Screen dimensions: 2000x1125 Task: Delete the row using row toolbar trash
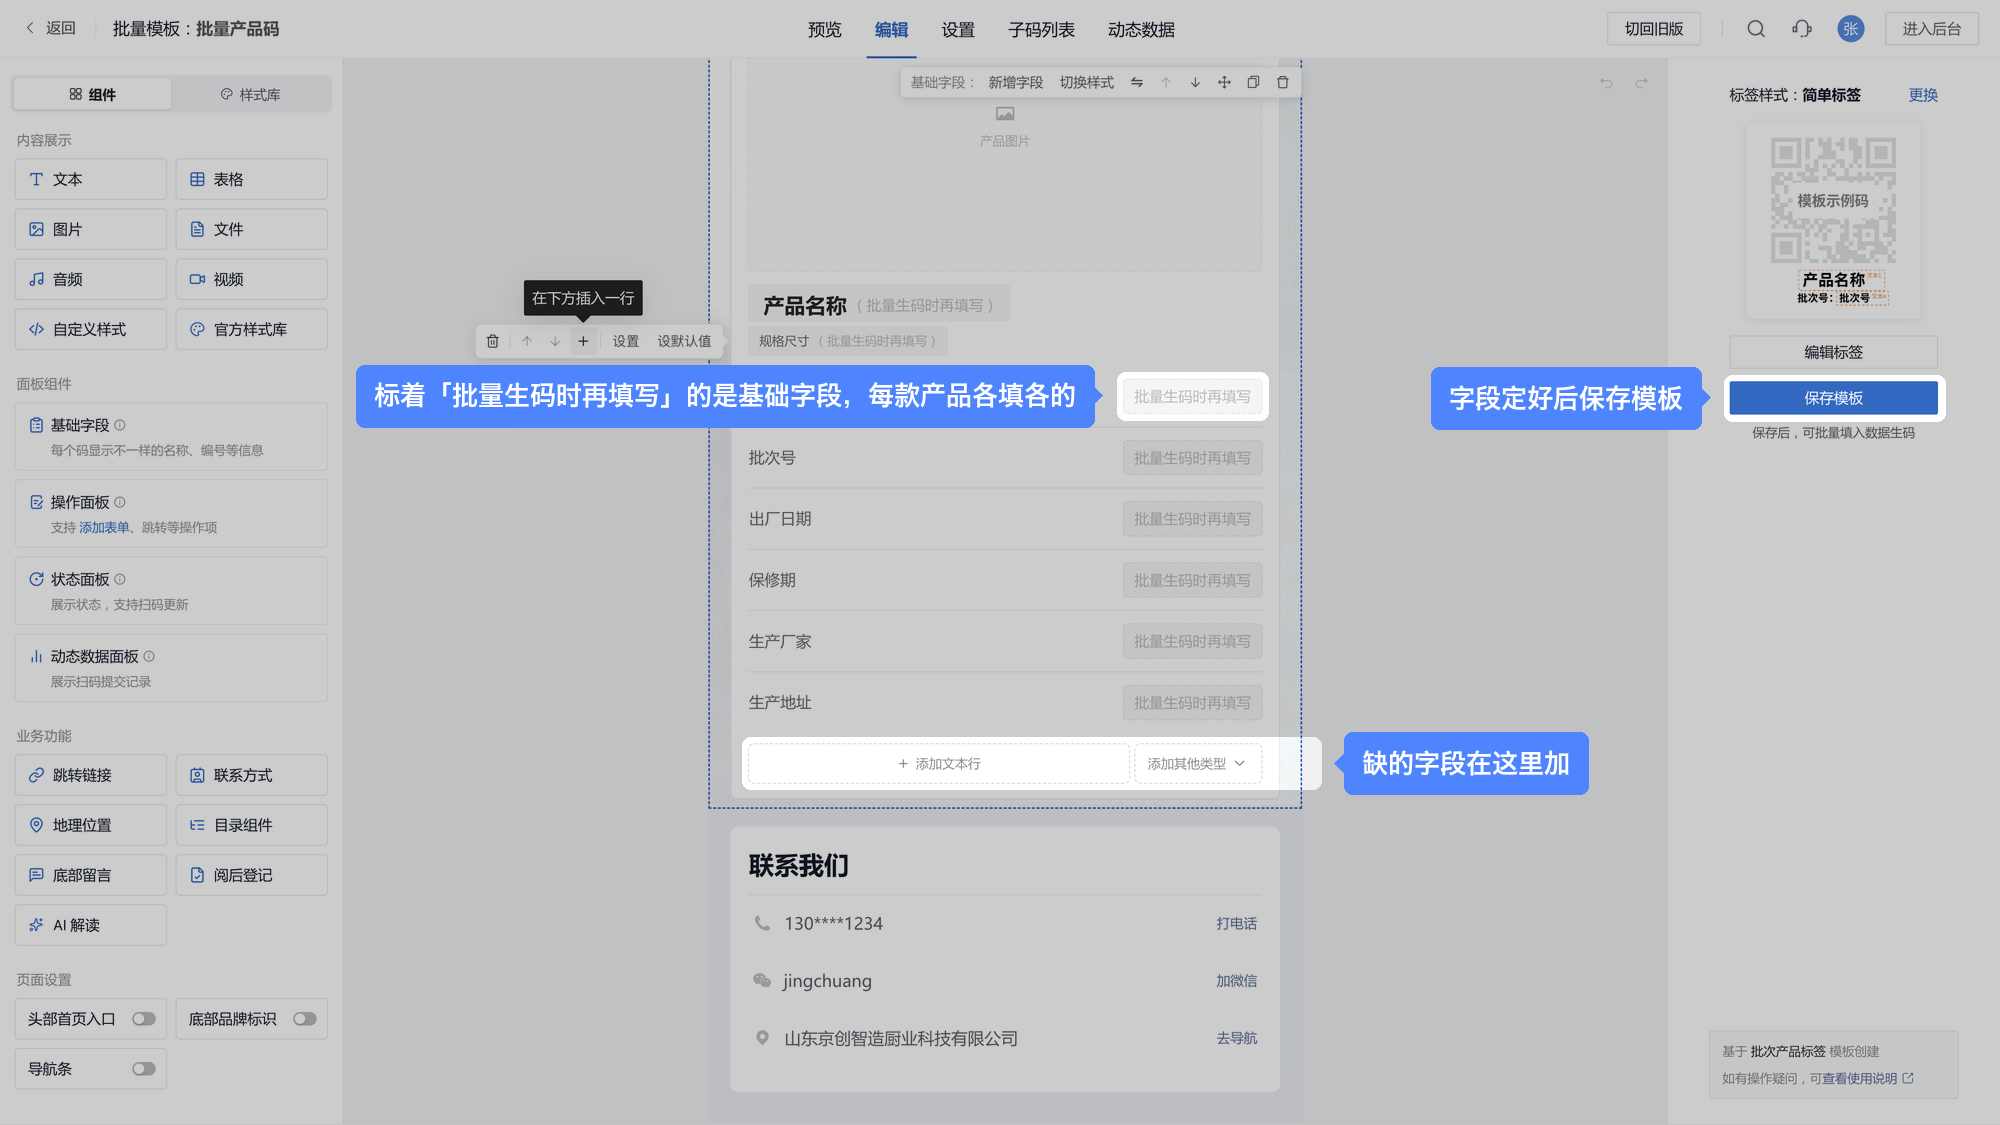(492, 341)
